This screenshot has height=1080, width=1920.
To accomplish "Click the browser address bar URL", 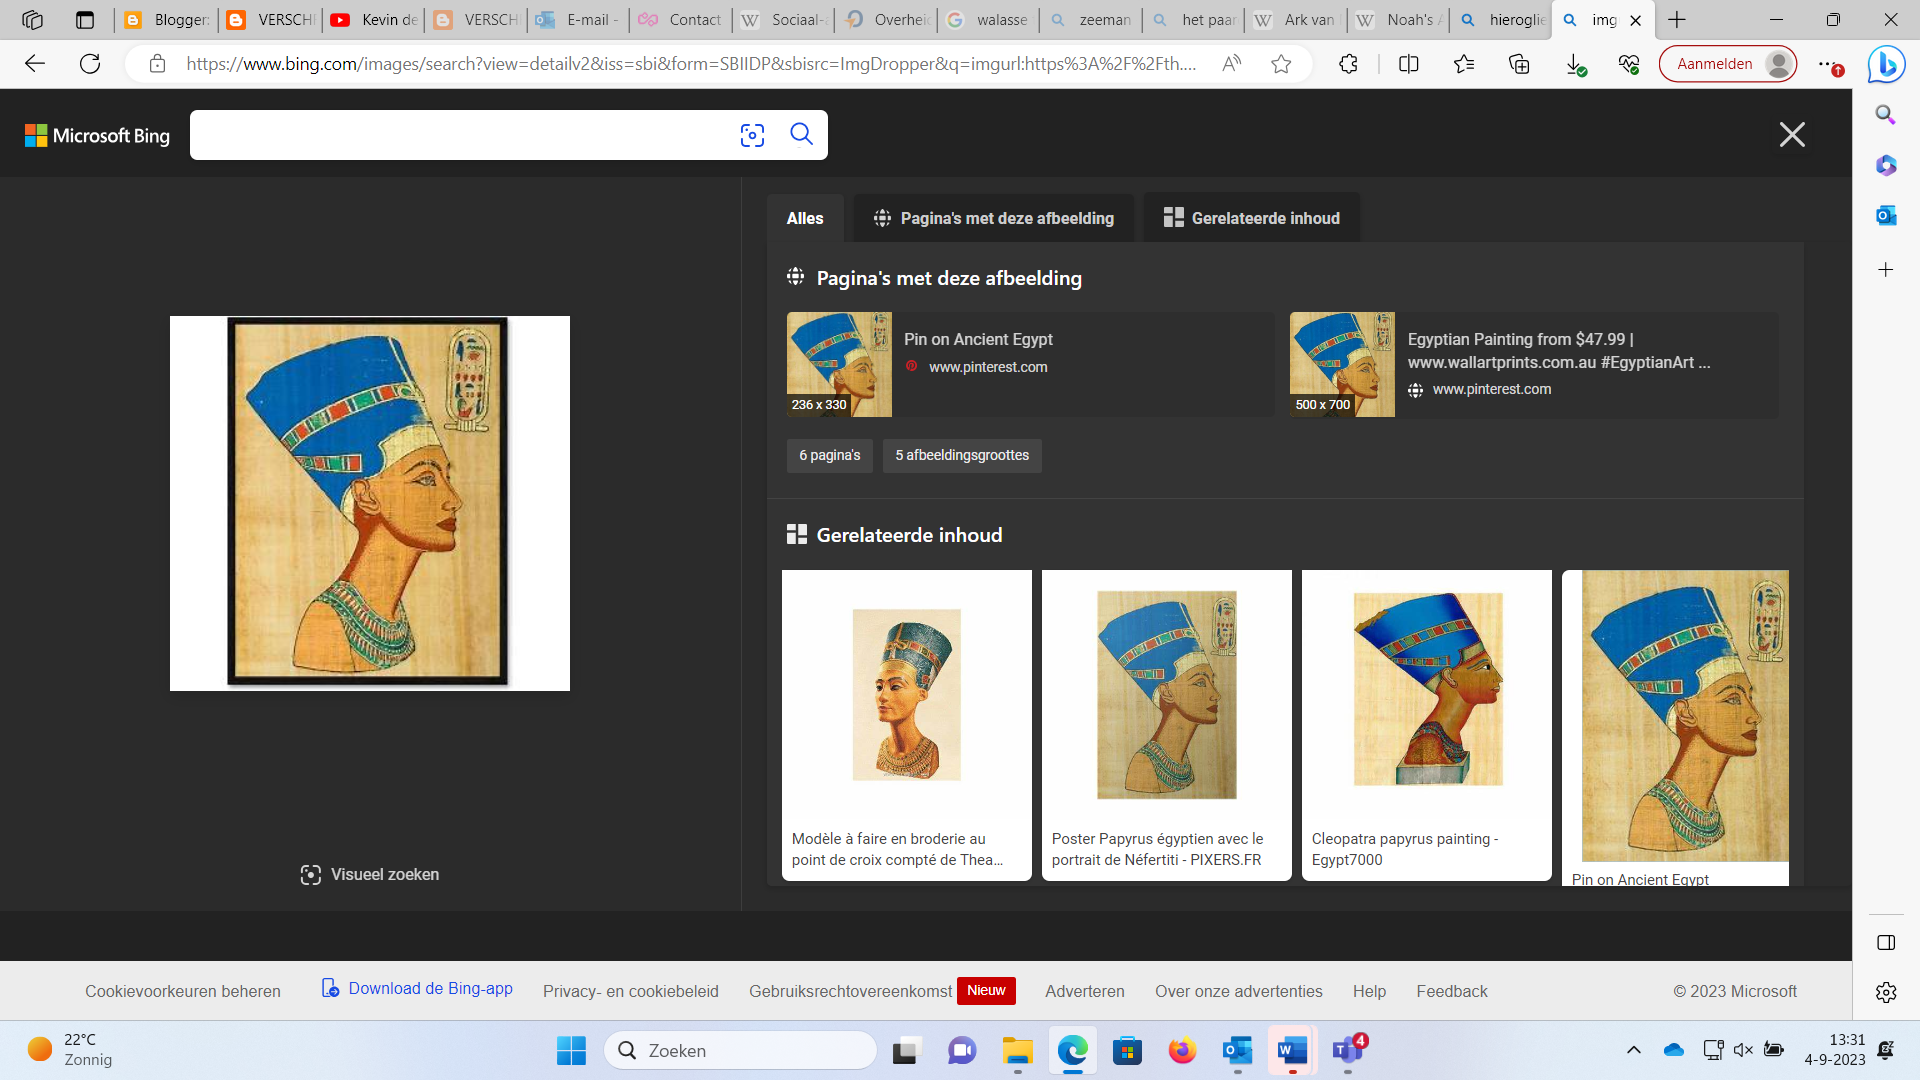I will click(691, 64).
